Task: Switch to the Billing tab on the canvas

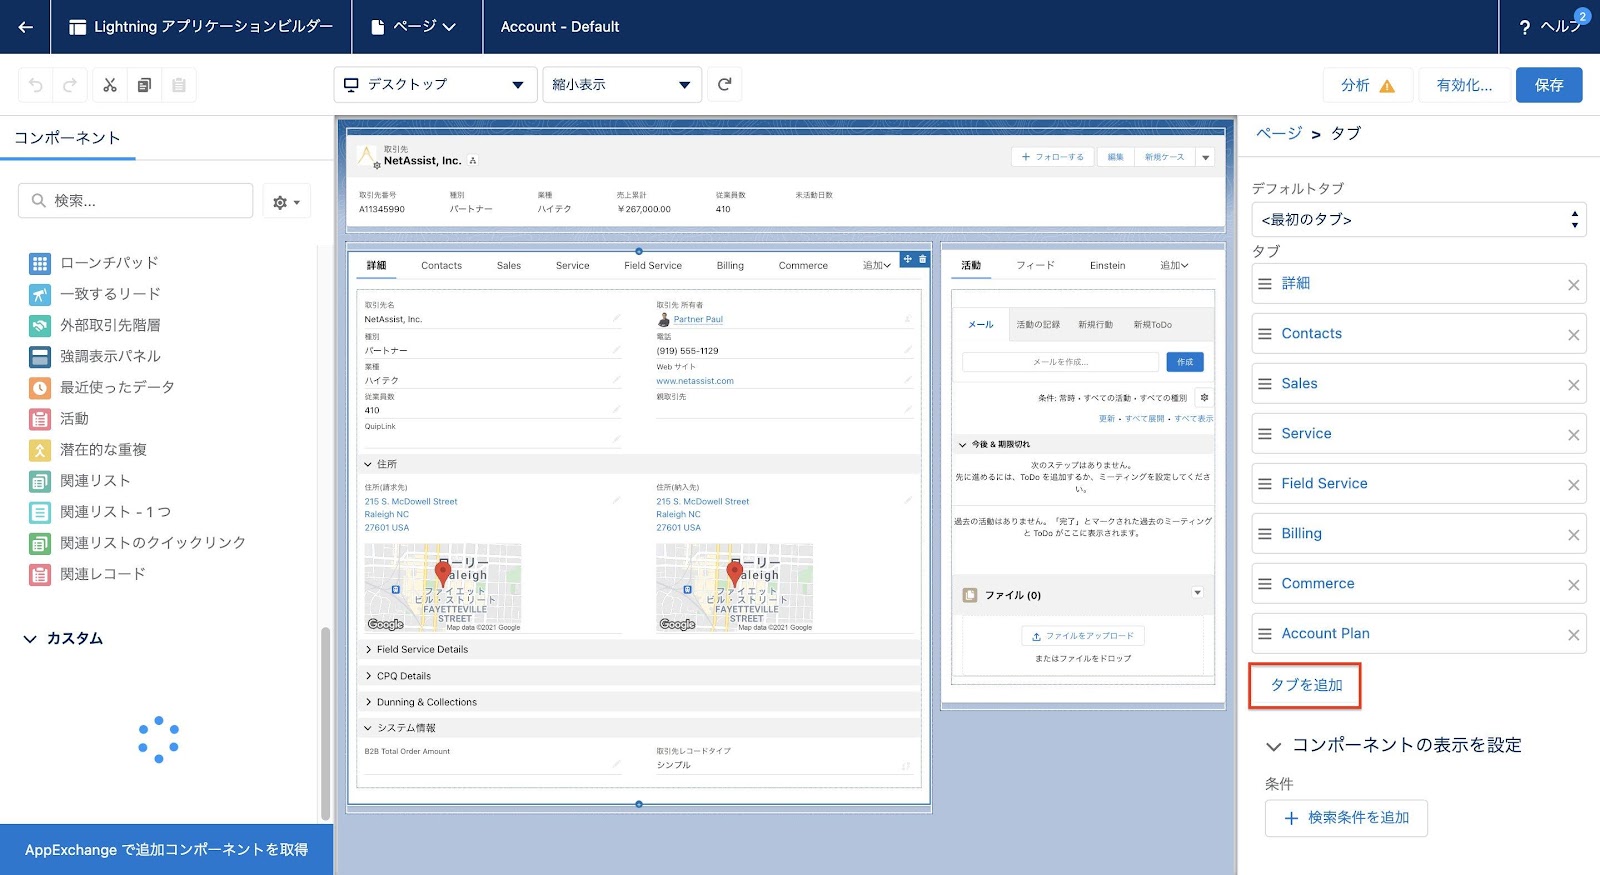Action: point(730,266)
